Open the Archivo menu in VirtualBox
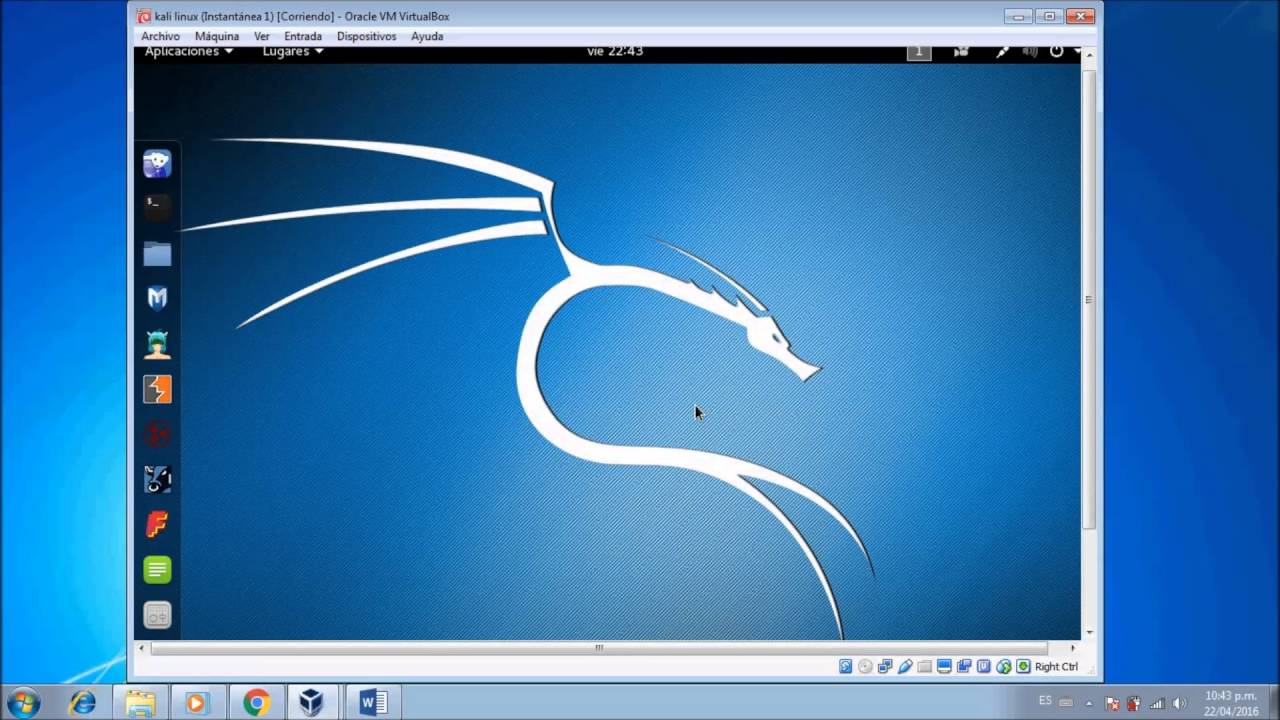This screenshot has height=720, width=1280. 160,36
